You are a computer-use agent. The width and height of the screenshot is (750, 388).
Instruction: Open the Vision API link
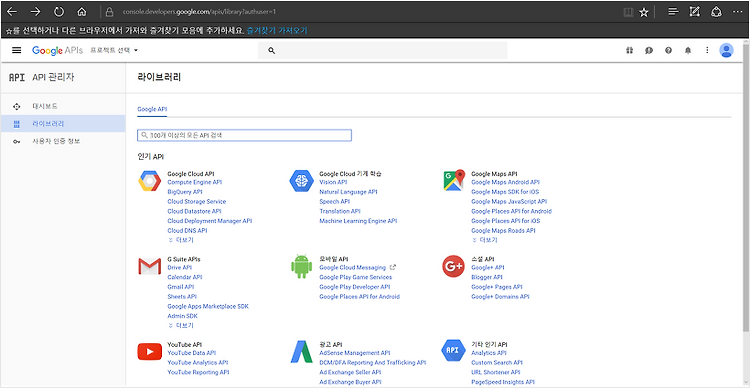[x=333, y=182]
